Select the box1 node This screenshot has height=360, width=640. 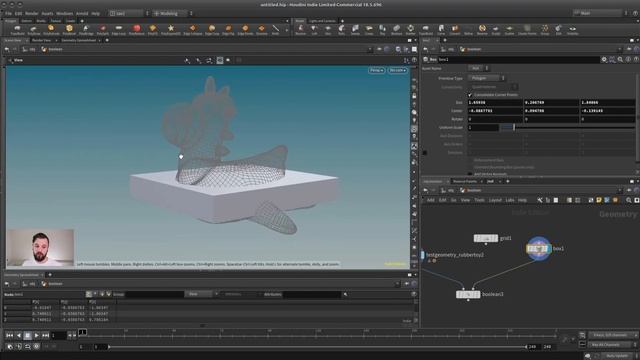click(538, 248)
